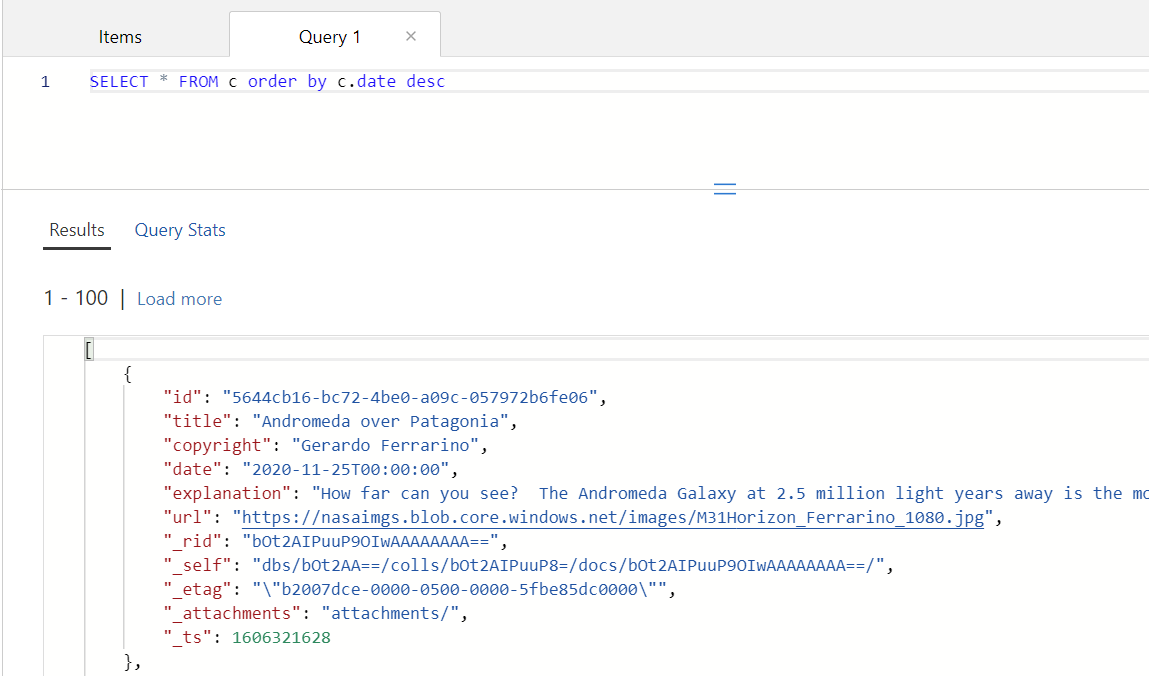Select the Query 1 tab
Image resolution: width=1149 pixels, height=676 pixels.
coord(330,37)
